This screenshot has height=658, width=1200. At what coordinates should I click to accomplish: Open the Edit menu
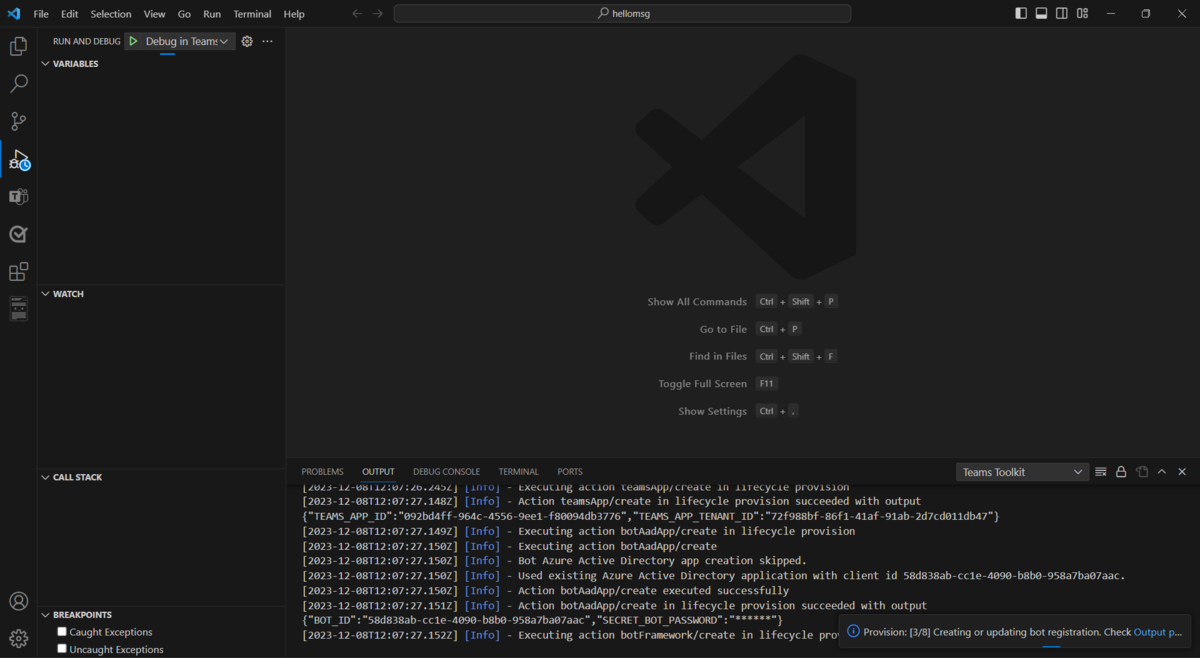click(x=69, y=14)
